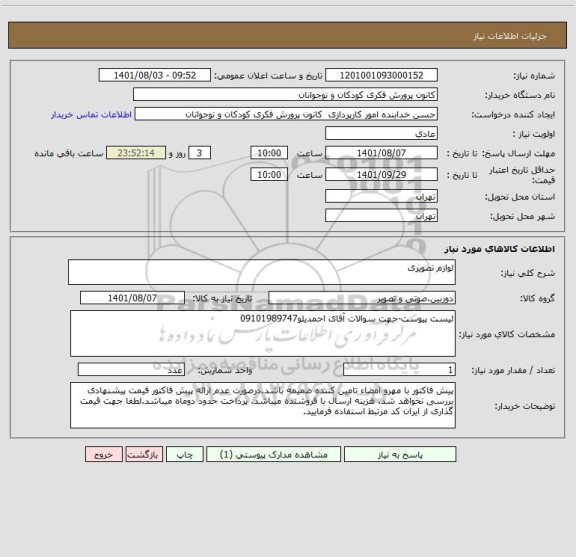Viewport: 576px width, 557px height.
Task: Click the 'شماره نیاز:' label
Action: (534, 76)
